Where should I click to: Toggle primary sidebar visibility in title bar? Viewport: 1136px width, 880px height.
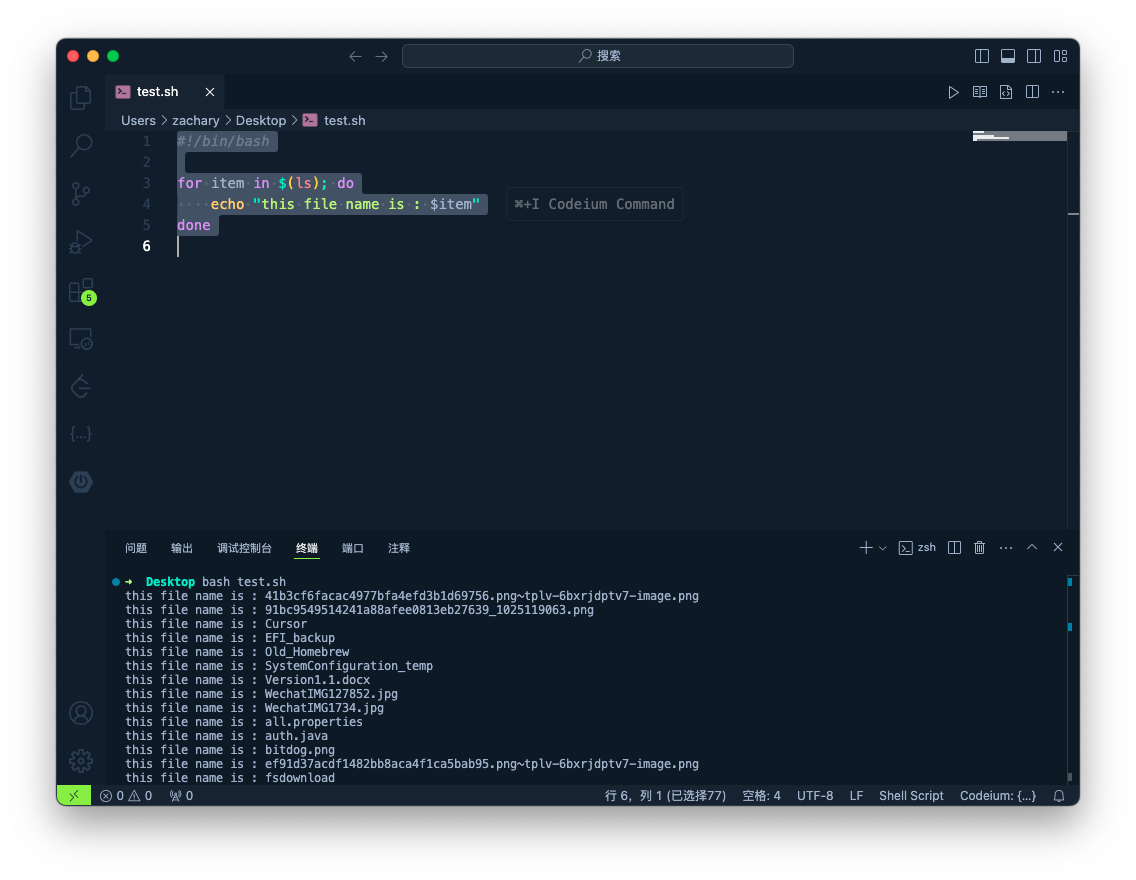[x=982, y=56]
